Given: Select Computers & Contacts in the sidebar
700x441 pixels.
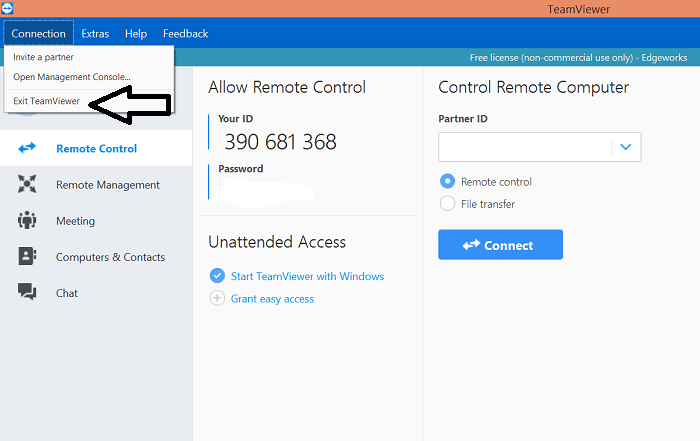Looking at the screenshot, I should tap(96, 257).
